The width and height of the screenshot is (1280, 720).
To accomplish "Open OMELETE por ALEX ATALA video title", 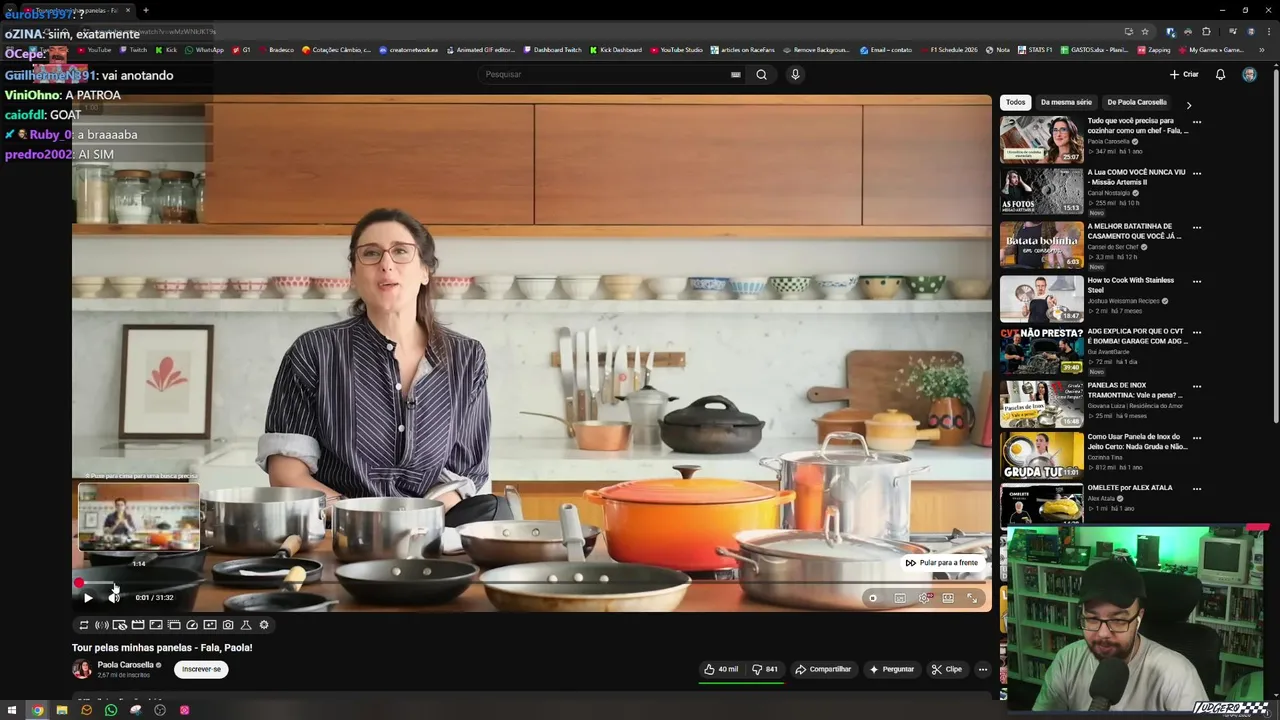I will coord(1130,488).
